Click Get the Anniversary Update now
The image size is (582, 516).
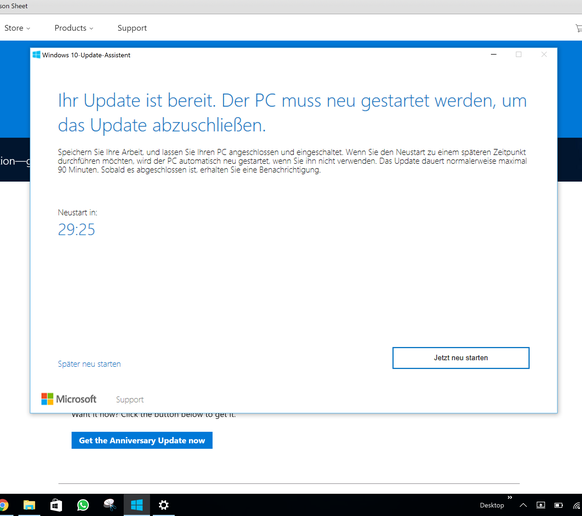point(142,440)
